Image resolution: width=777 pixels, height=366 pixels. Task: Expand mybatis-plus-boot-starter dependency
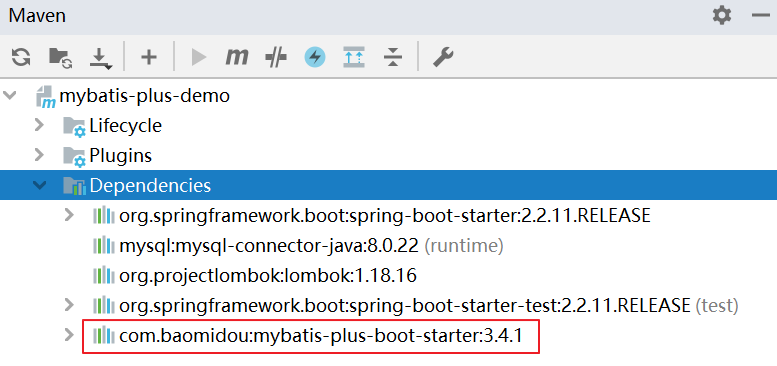point(69,335)
